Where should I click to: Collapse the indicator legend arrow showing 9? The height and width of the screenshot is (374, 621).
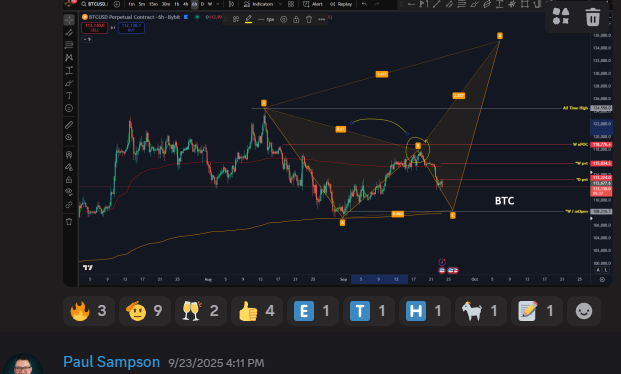pos(87,39)
